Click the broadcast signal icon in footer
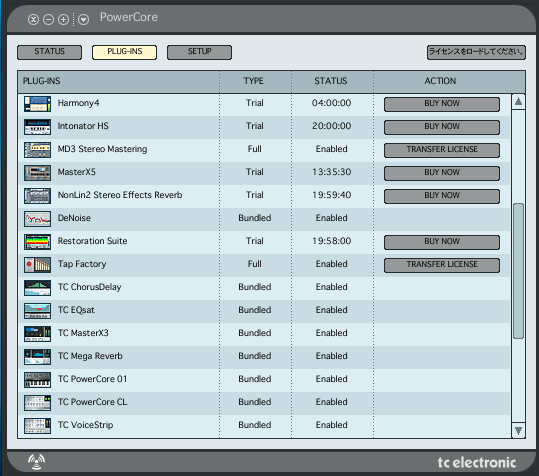Image resolution: width=539 pixels, height=476 pixels. [36, 462]
